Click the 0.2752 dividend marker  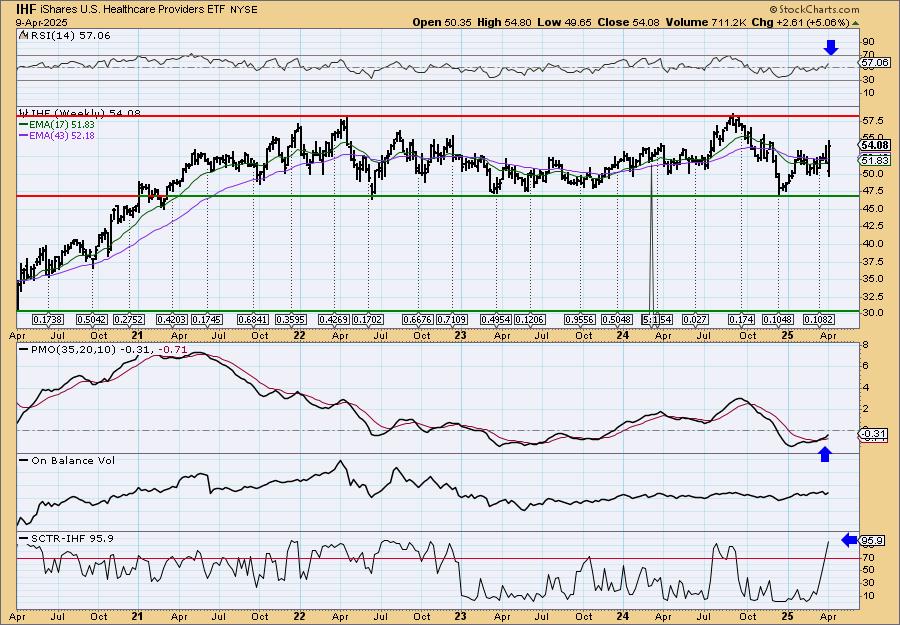click(x=129, y=320)
